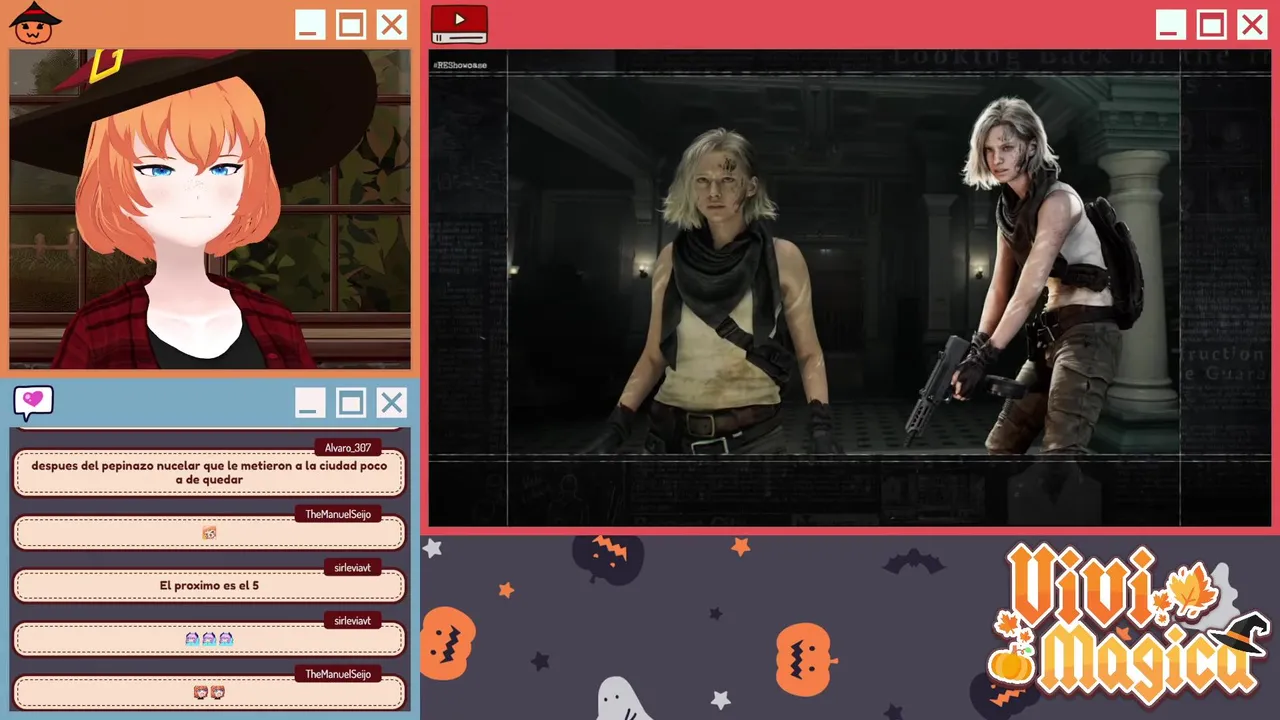Click the pumpkin witch icon in webcam window
Screen dimensions: 1280x720
(34, 23)
